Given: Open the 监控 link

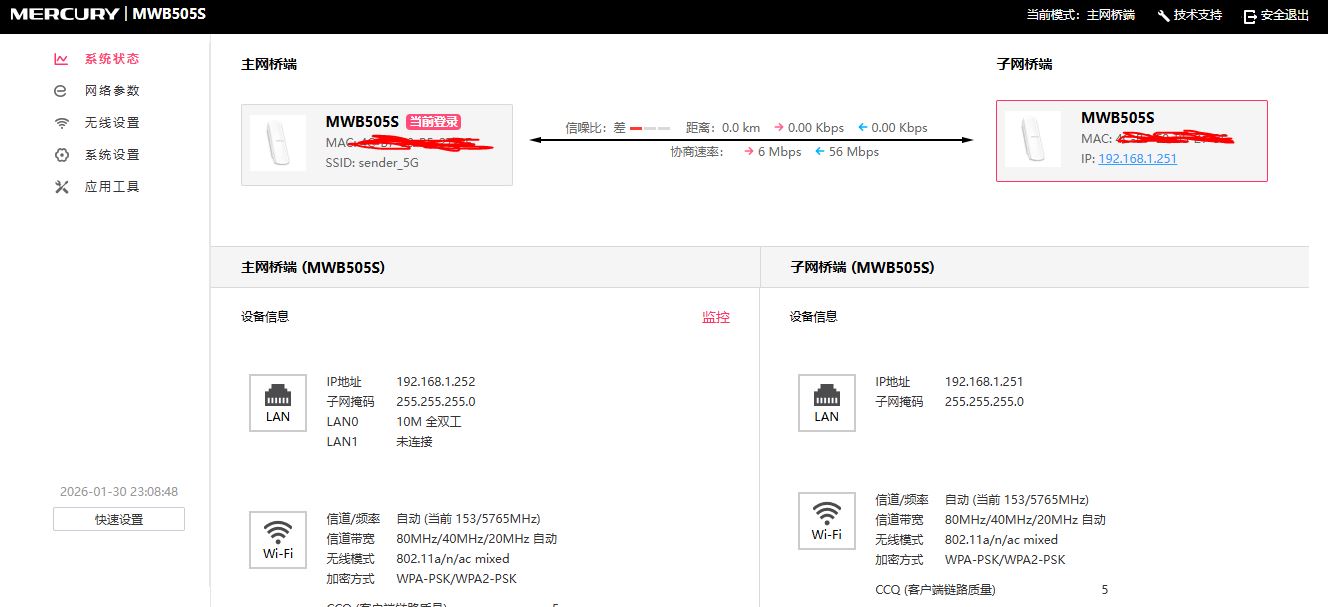Looking at the screenshot, I should pyautogui.click(x=716, y=317).
